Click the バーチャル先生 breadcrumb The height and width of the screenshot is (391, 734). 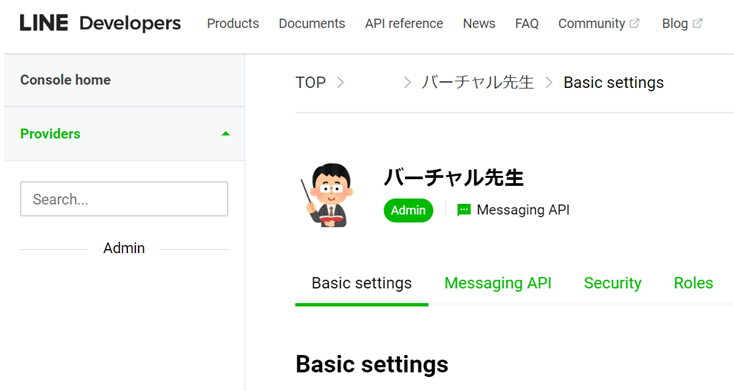point(477,82)
